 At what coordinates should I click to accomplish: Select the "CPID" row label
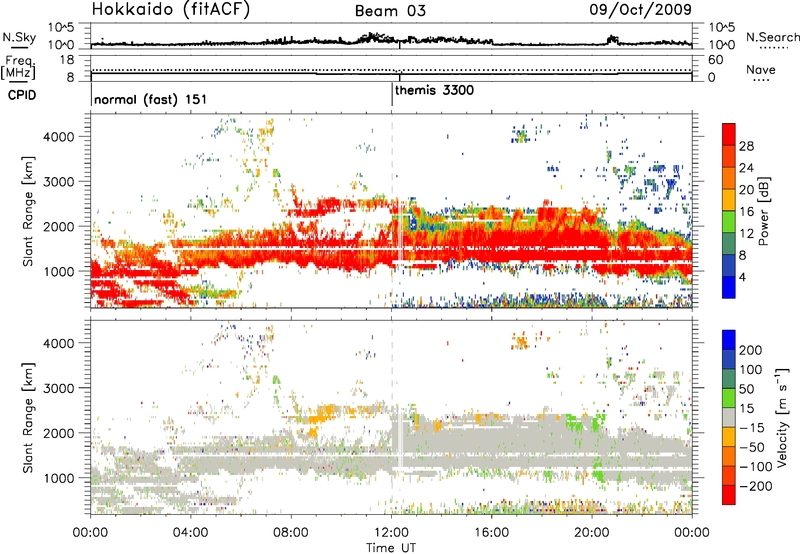(22, 95)
